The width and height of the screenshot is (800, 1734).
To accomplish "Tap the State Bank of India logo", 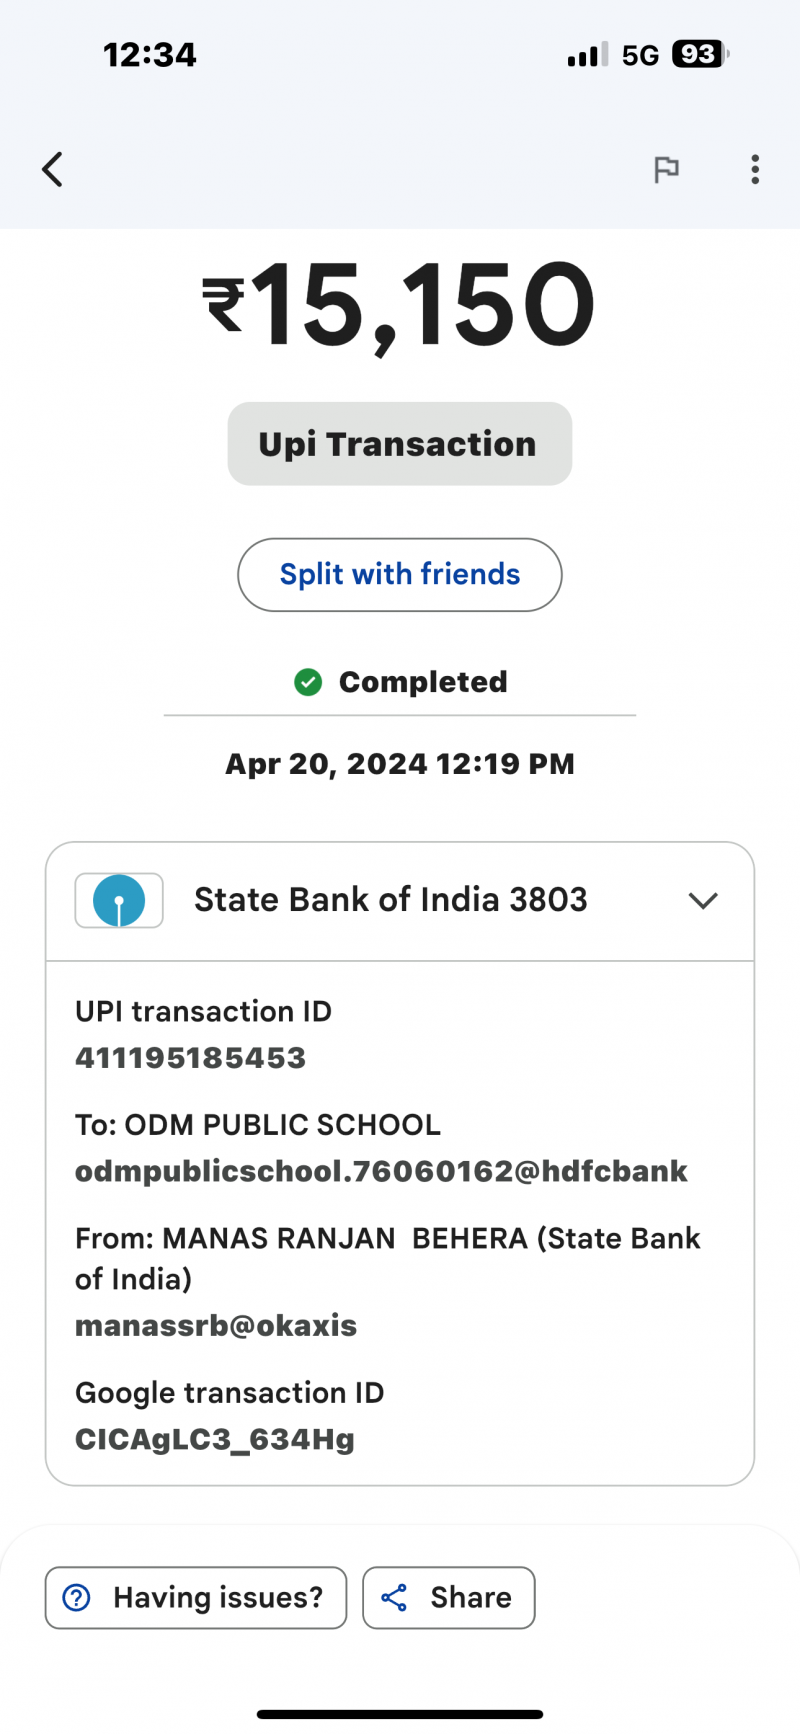I will coord(119,900).
